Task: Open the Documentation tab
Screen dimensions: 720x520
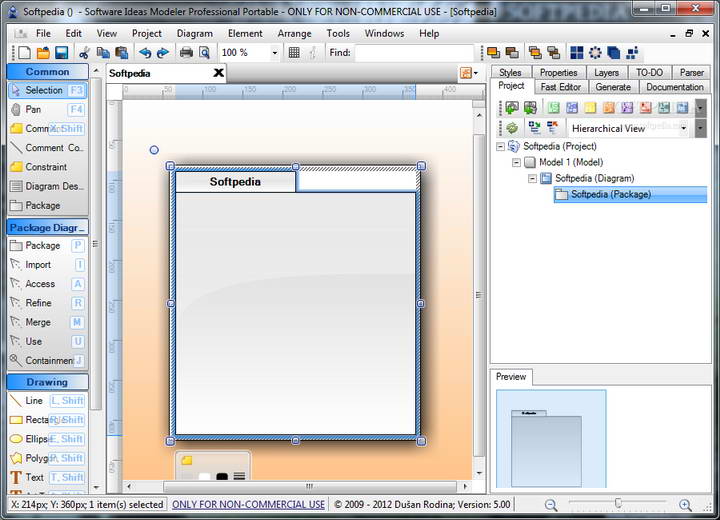Action: 675,87
